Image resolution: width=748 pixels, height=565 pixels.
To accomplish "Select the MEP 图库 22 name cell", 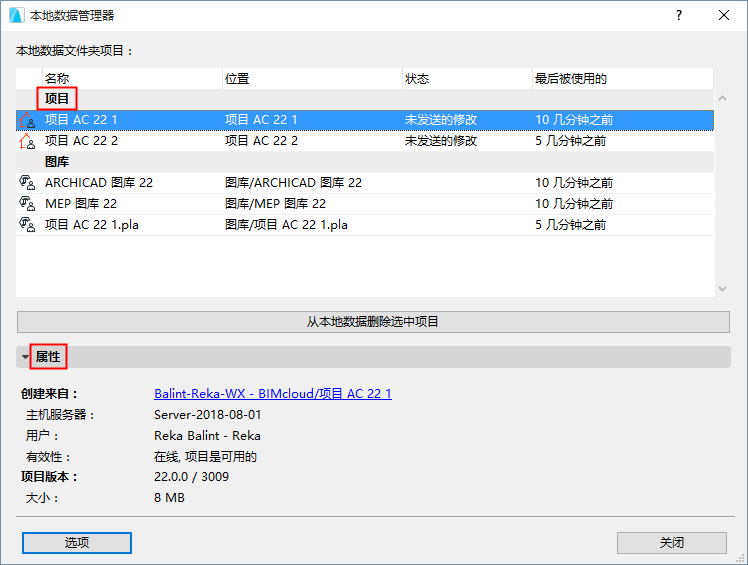I will click(81, 204).
